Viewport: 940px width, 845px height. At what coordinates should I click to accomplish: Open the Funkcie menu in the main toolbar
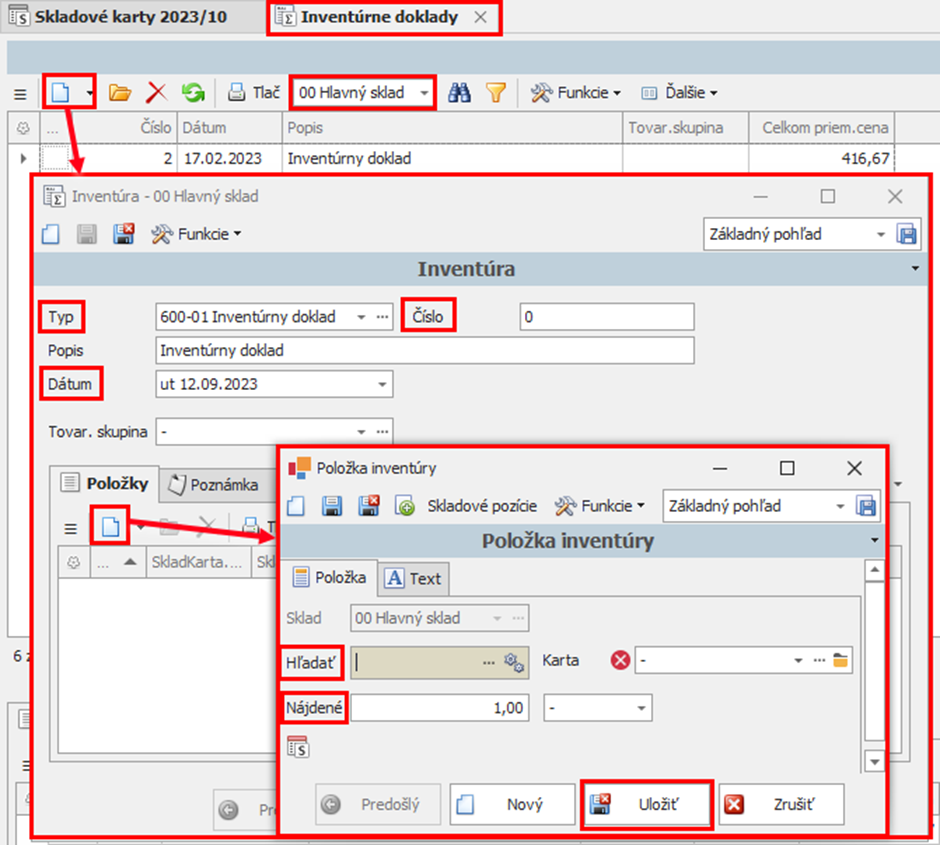(575, 93)
